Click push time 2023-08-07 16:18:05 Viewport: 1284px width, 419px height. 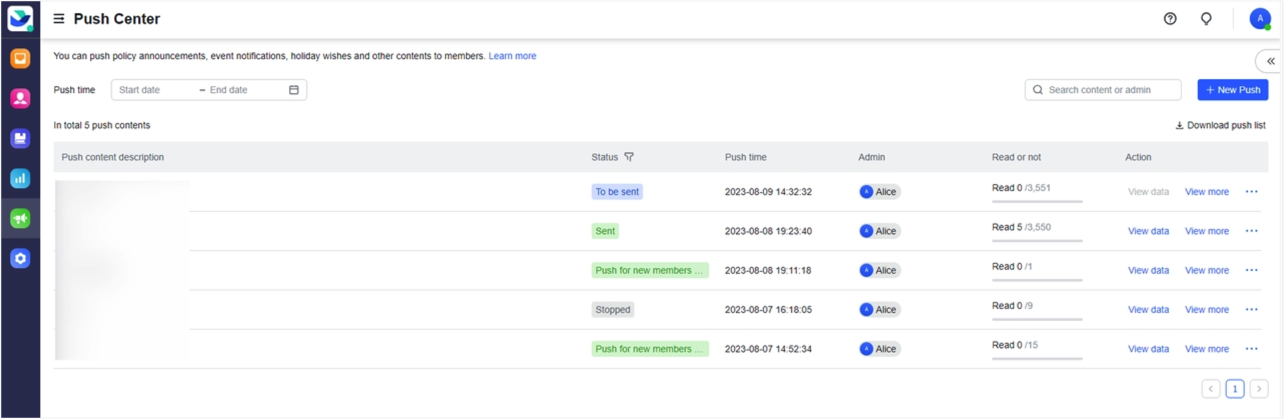coord(768,310)
